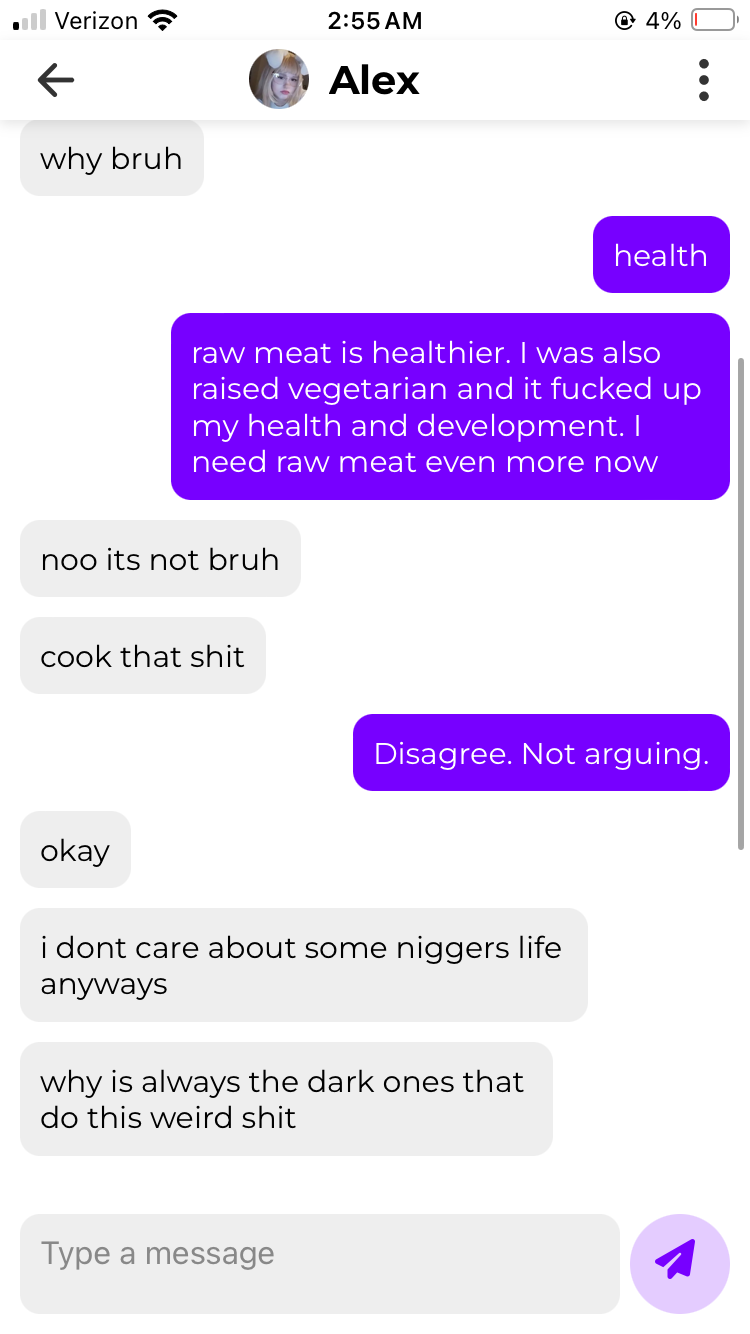Select the "cook that shit" bubble
The width and height of the screenshot is (750, 1334).
pos(143,656)
